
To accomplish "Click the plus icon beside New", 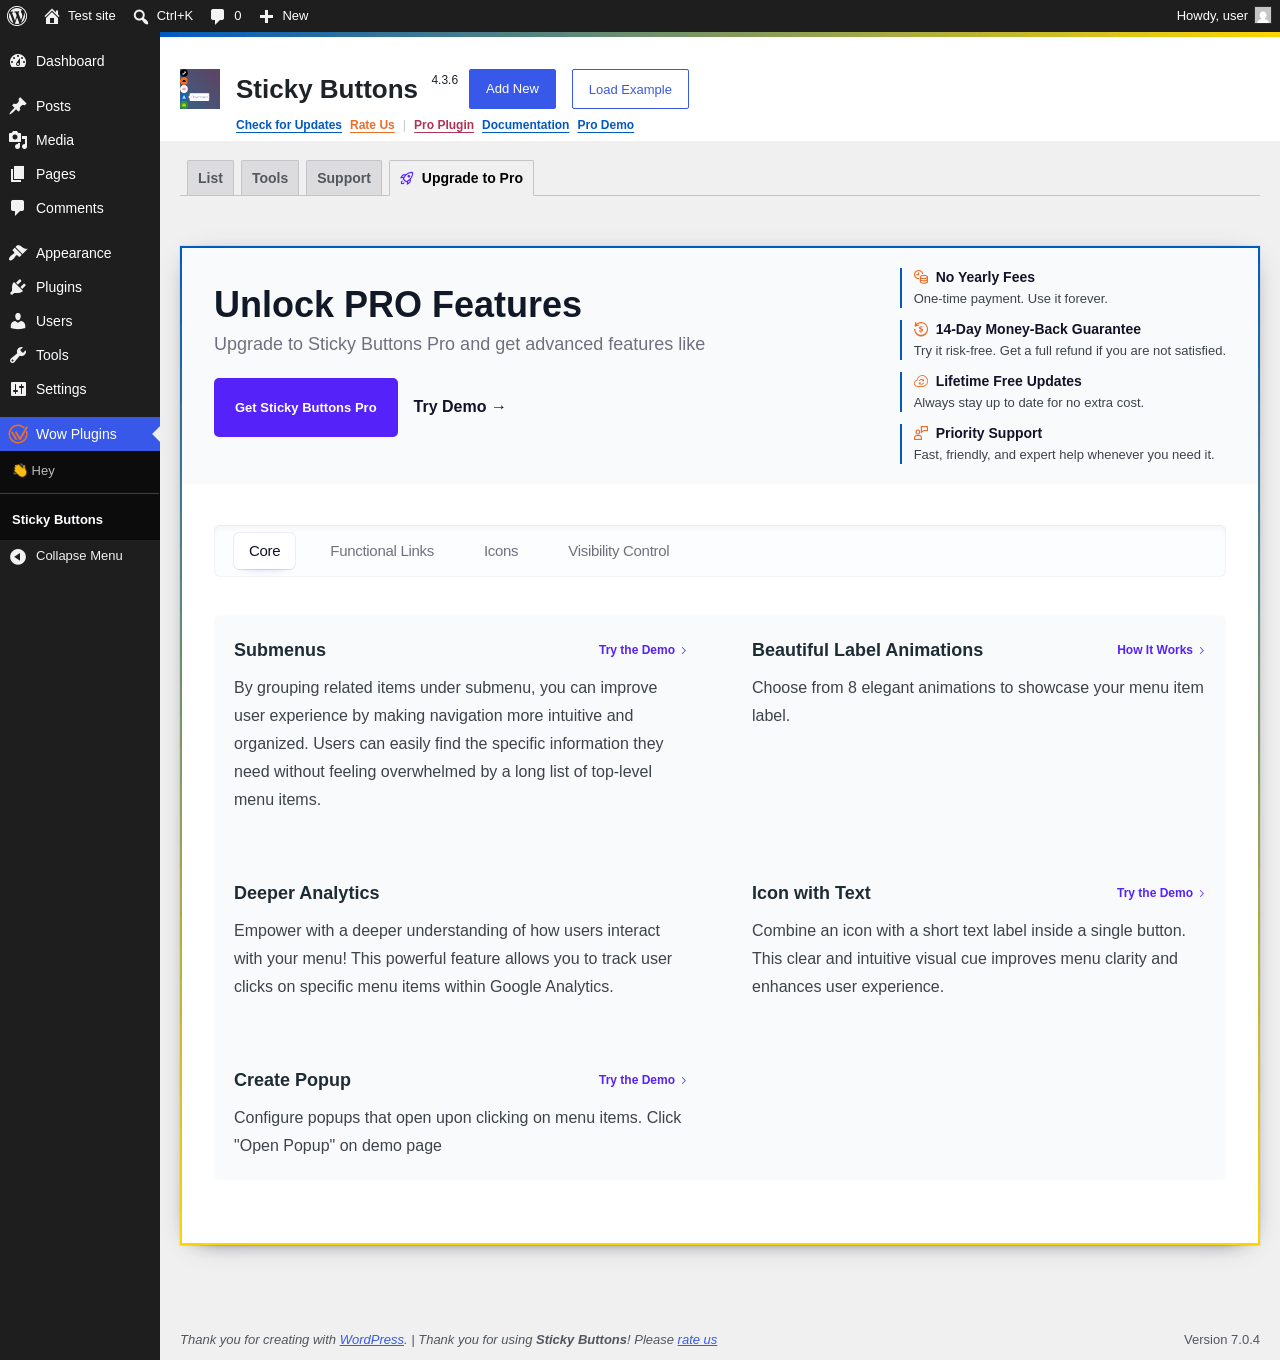I will point(267,16).
